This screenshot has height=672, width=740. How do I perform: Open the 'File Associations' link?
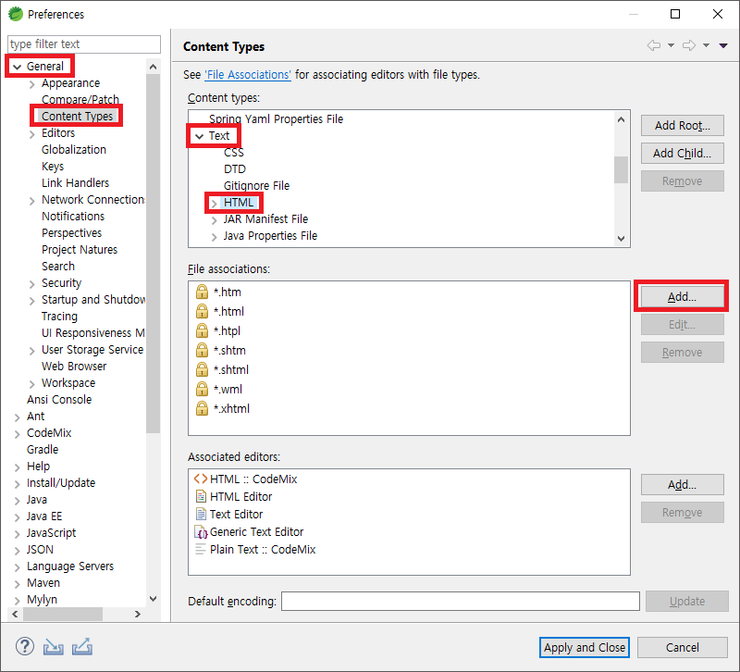(248, 75)
